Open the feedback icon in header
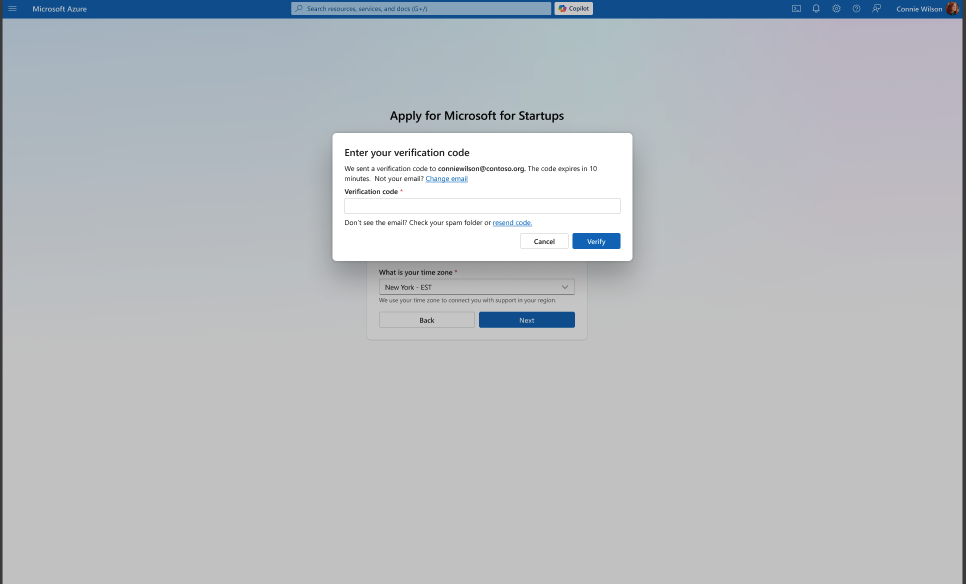 (x=876, y=9)
